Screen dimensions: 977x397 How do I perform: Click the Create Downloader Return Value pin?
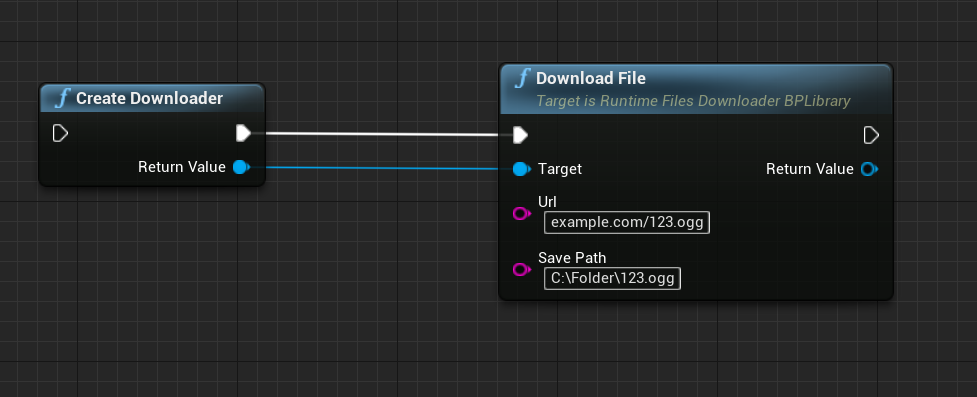coord(241,167)
